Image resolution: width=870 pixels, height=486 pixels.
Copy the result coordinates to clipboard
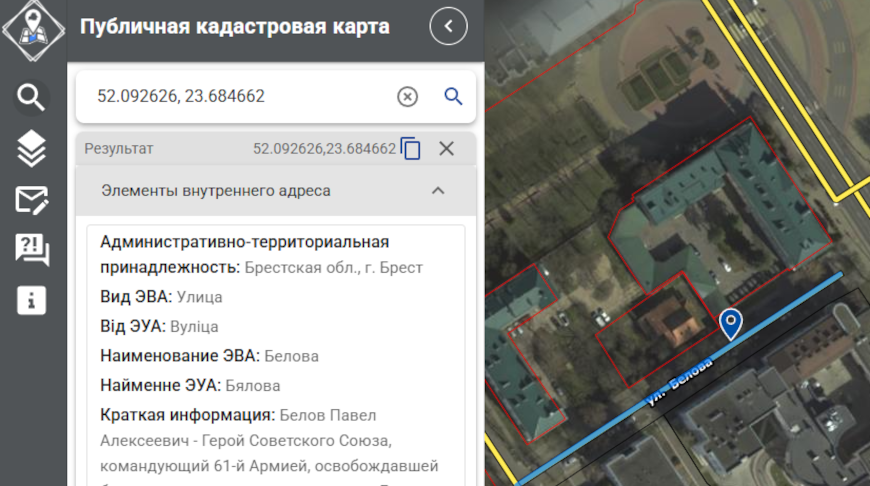coord(411,148)
